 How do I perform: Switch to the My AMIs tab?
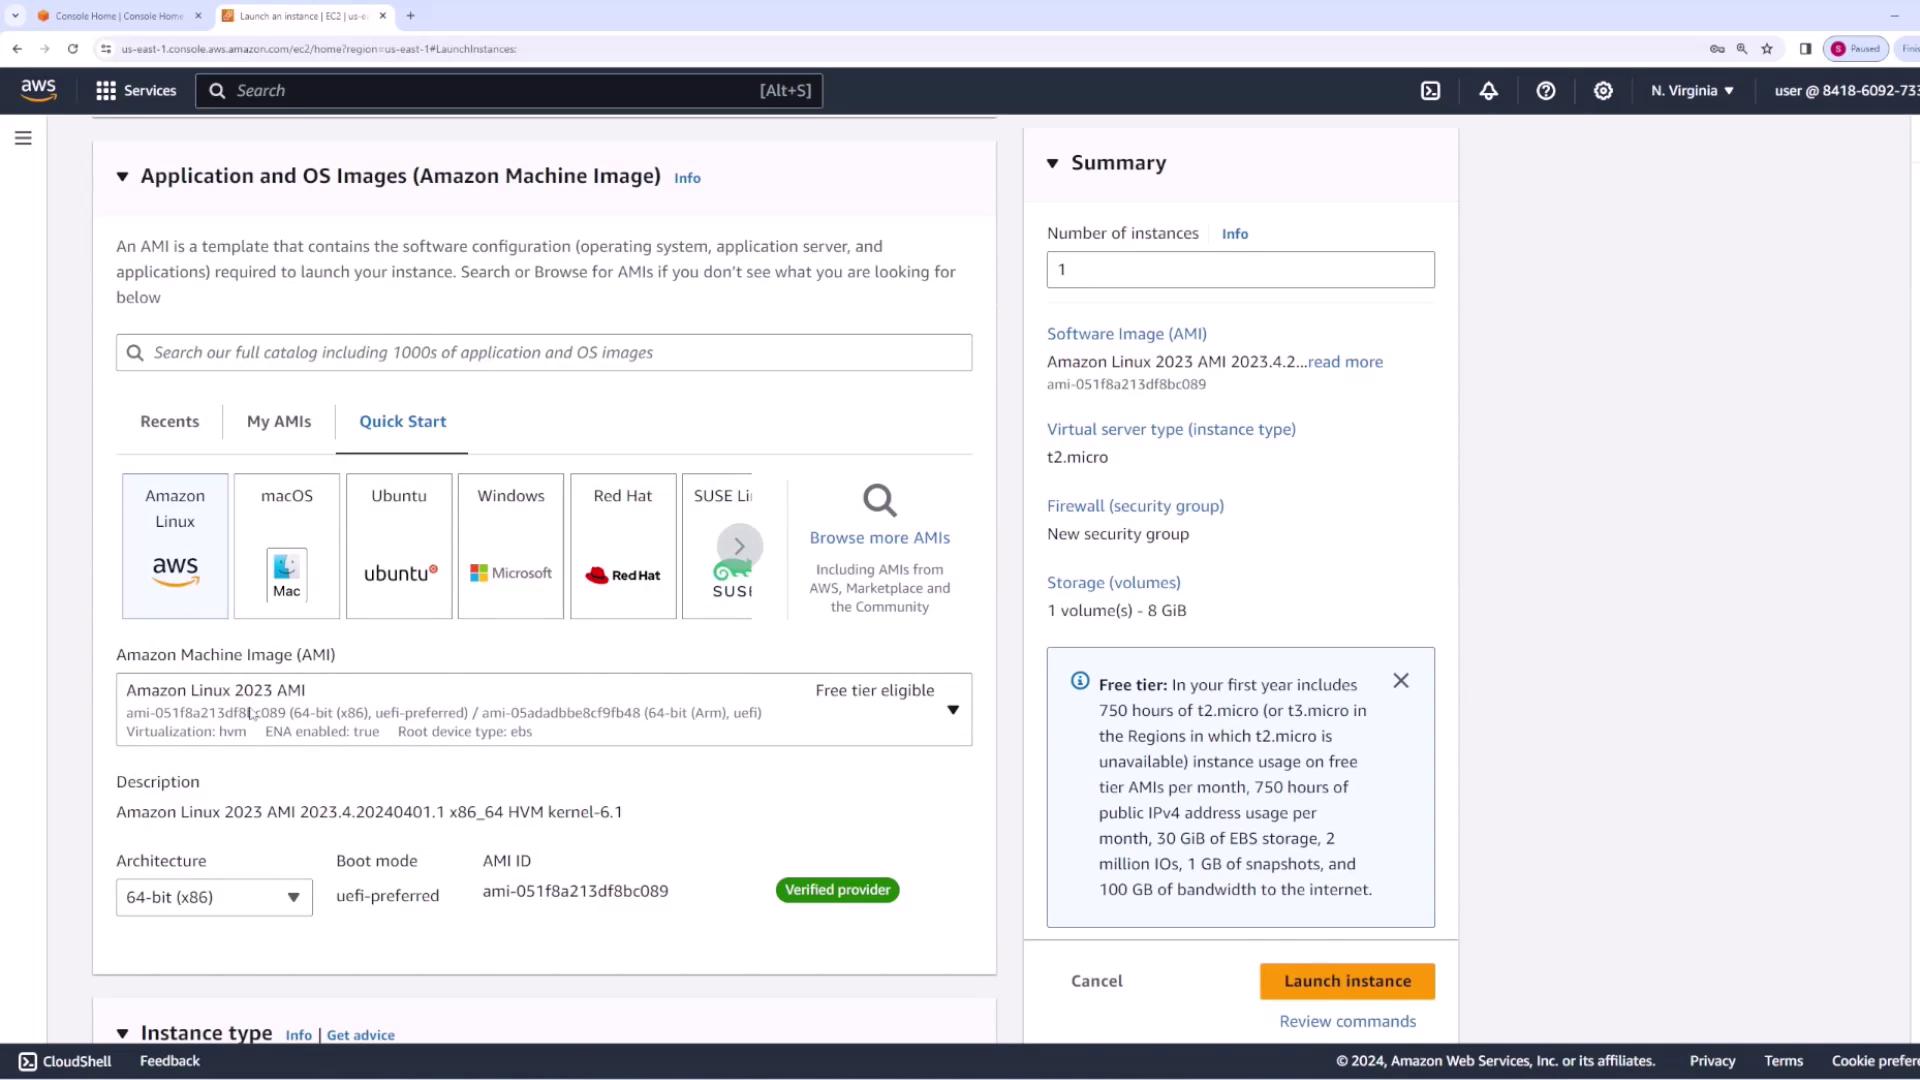[x=278, y=422]
